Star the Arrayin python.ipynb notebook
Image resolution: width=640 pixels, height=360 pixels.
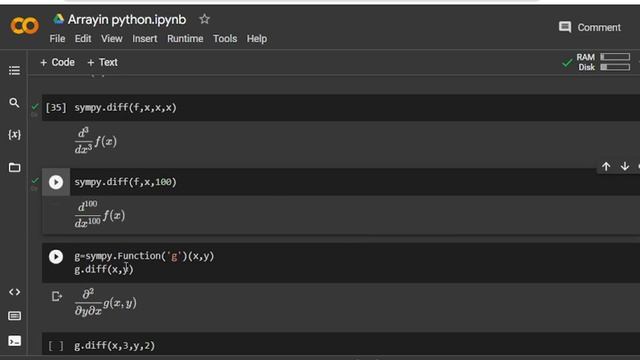coord(204,19)
